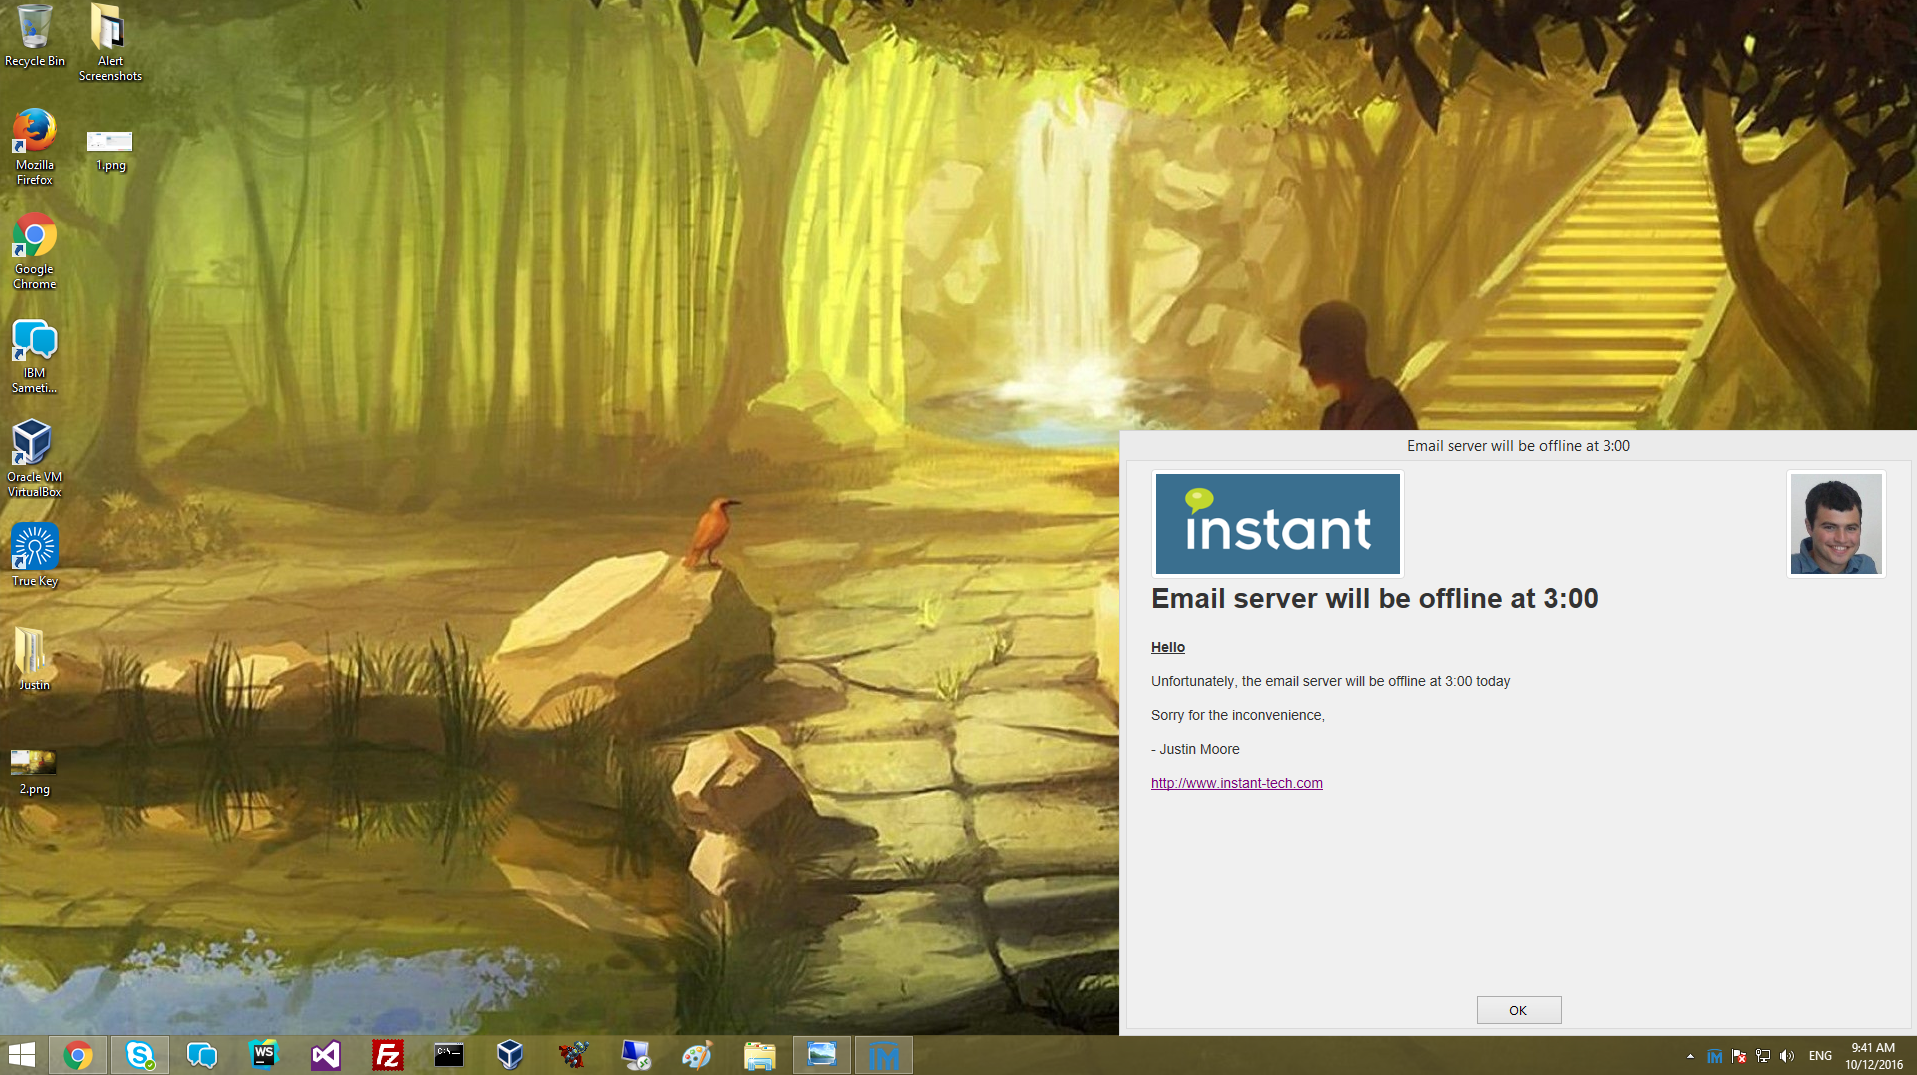Image resolution: width=1917 pixels, height=1075 pixels.
Task: Click the underlined Hello text in alert
Action: point(1167,647)
